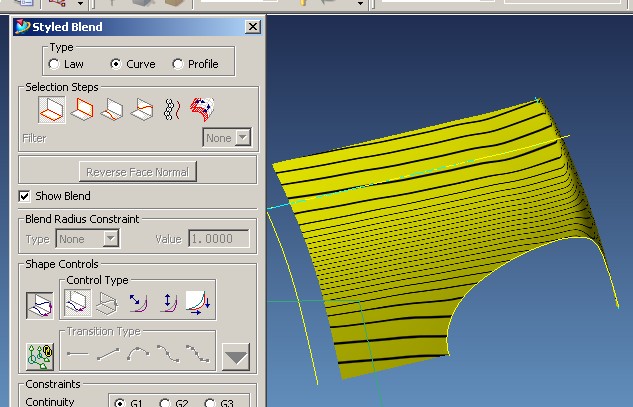Open the Filter dropdown
Viewport: 633px width, 407px height.
tap(227, 138)
